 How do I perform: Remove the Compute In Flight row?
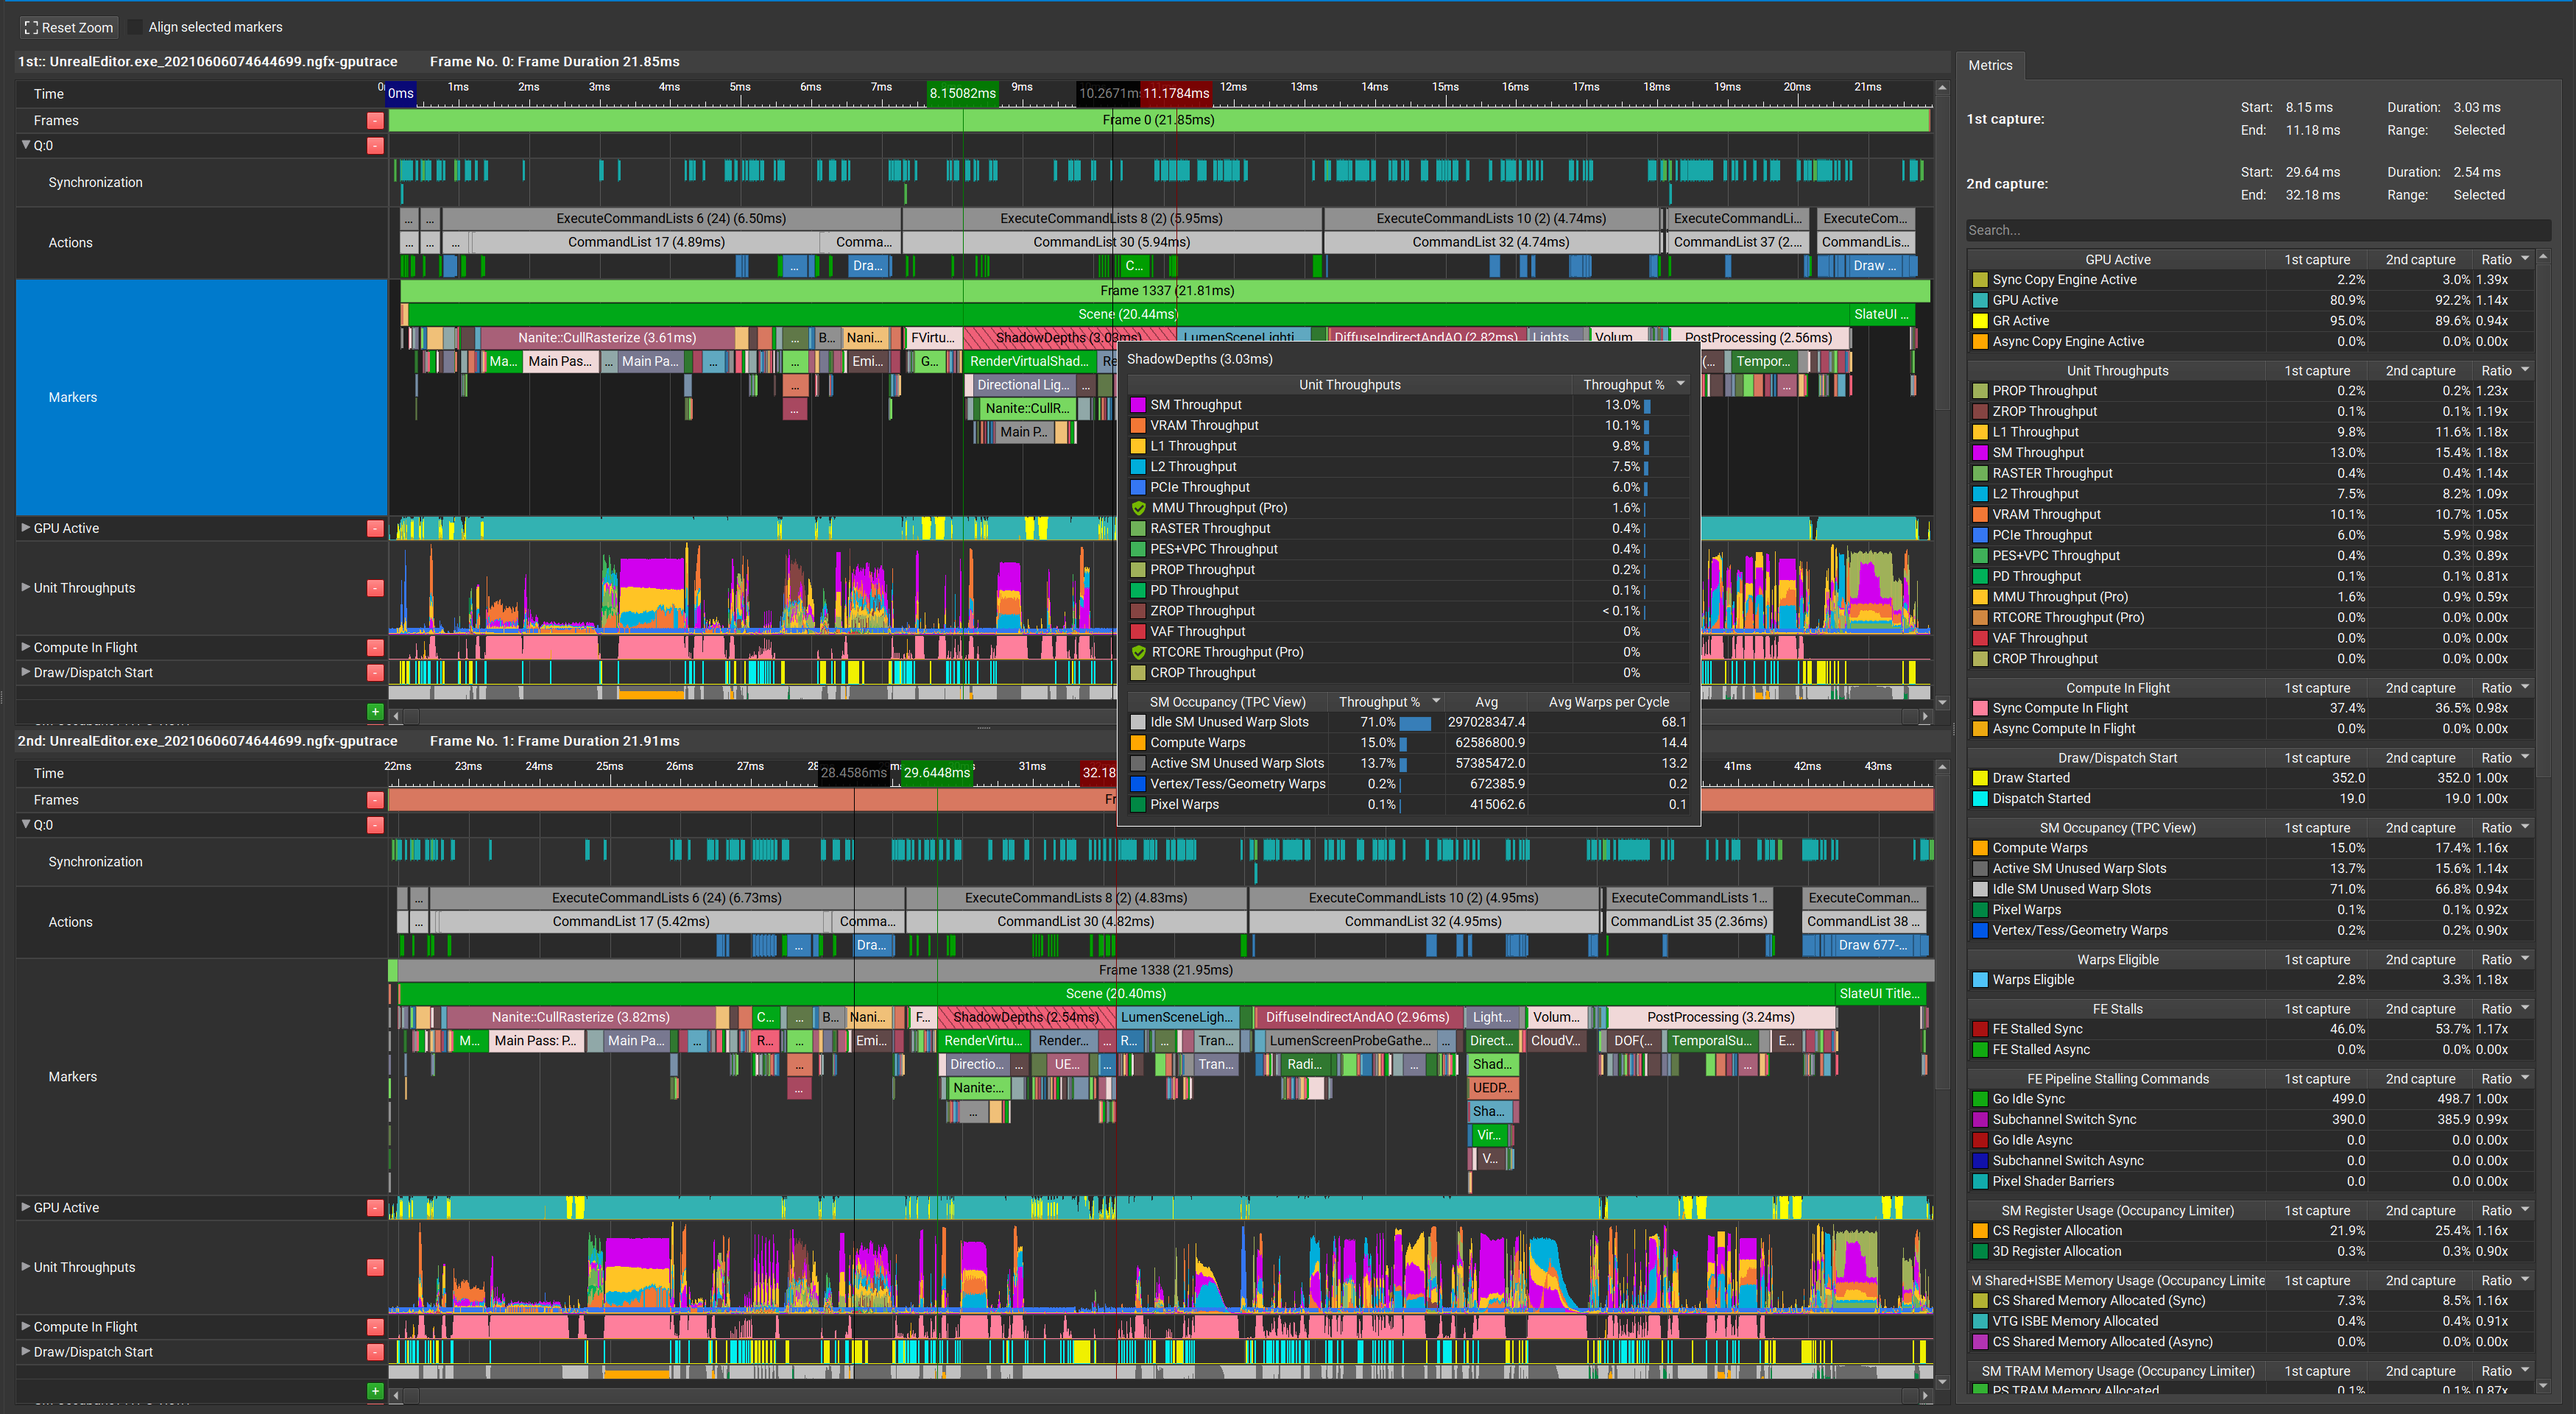(376, 647)
